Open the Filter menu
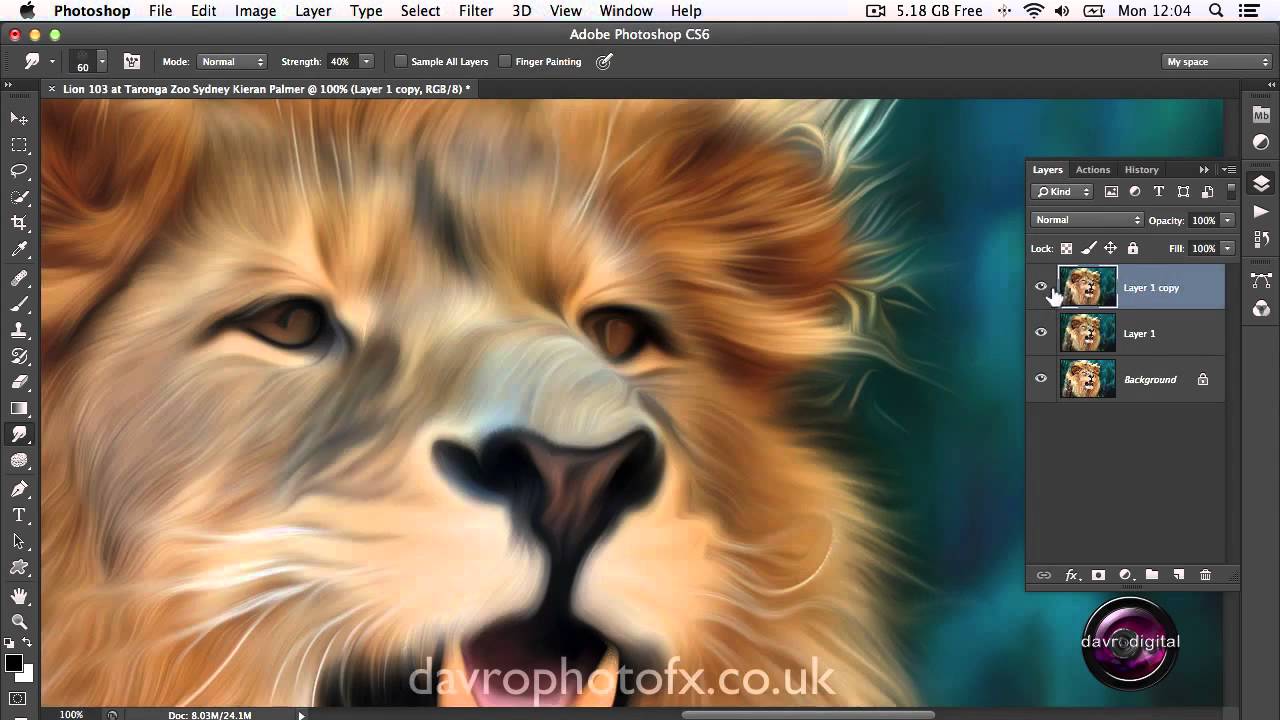The width and height of the screenshot is (1280, 720). [476, 11]
